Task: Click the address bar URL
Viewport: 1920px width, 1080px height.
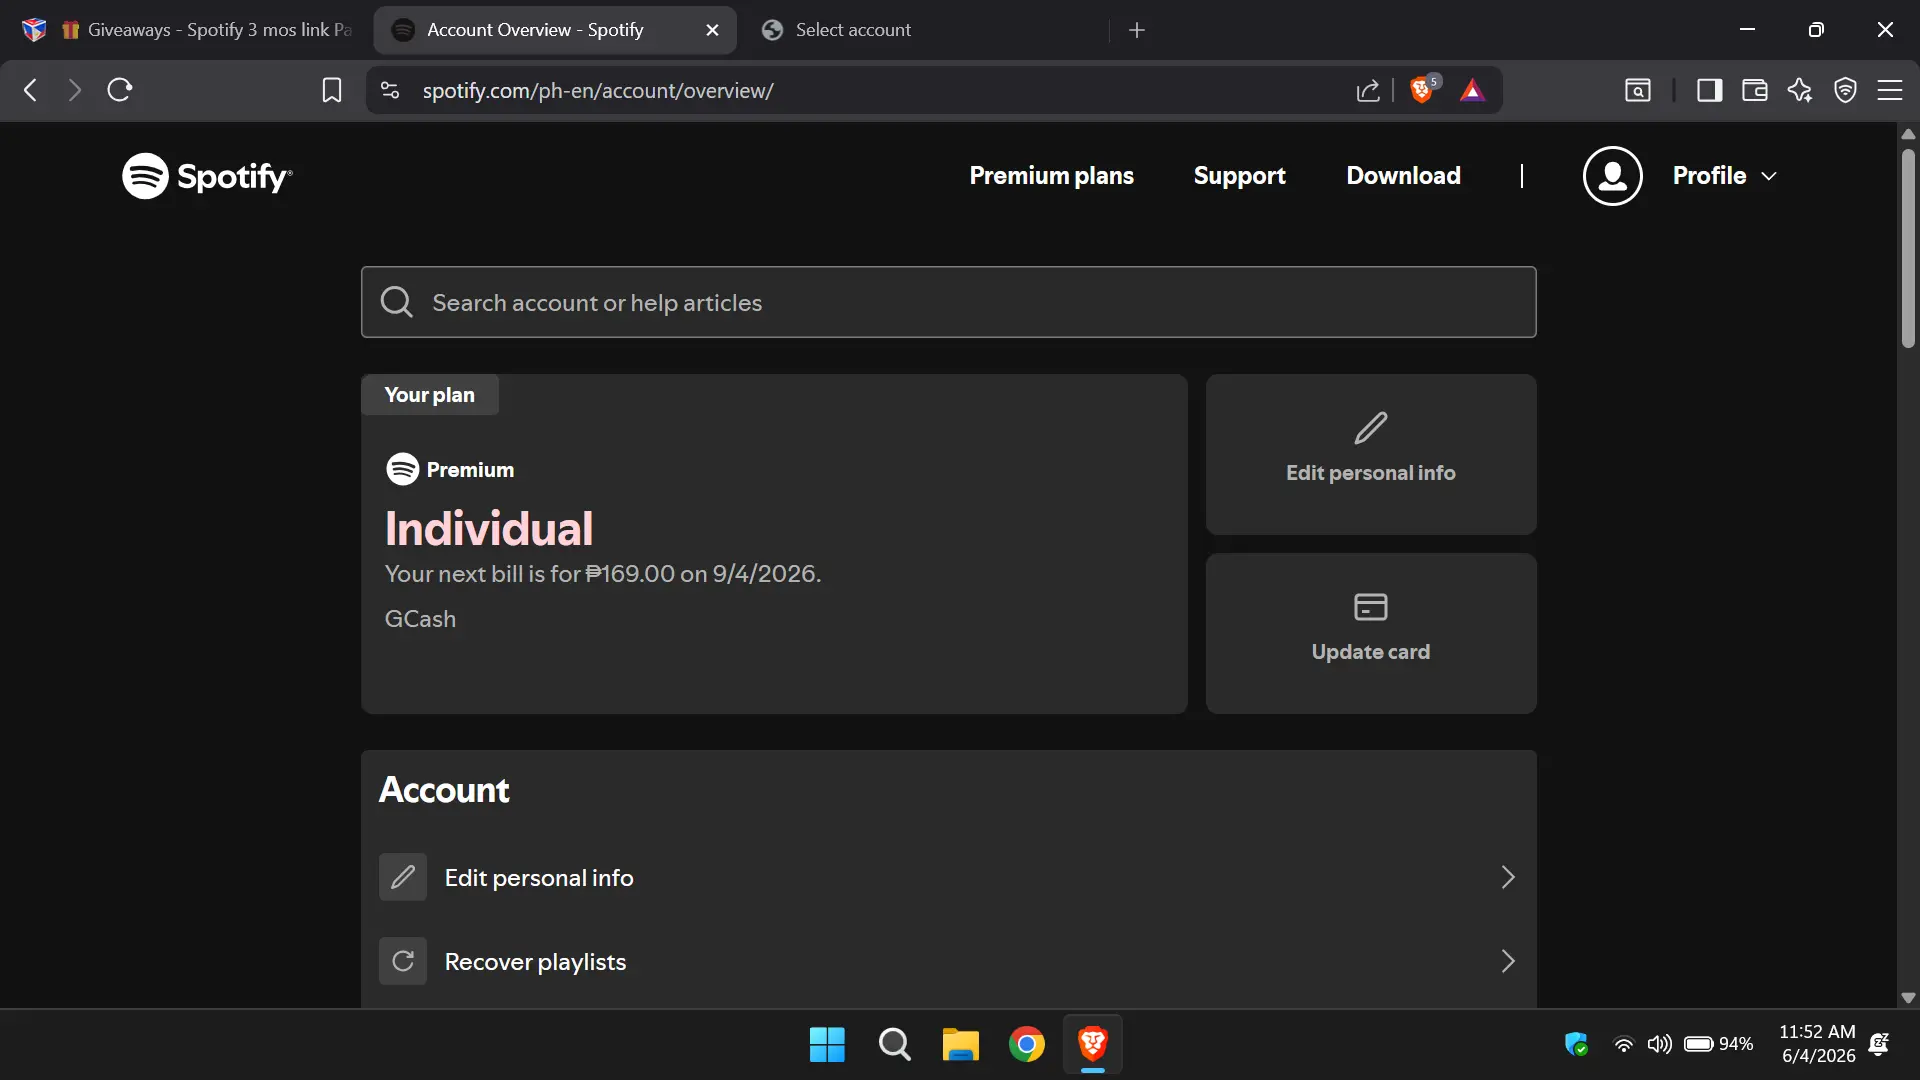Action: [598, 90]
